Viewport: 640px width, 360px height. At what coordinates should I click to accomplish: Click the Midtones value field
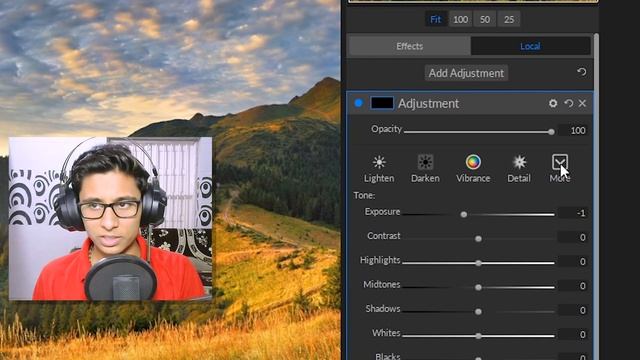tap(573, 286)
